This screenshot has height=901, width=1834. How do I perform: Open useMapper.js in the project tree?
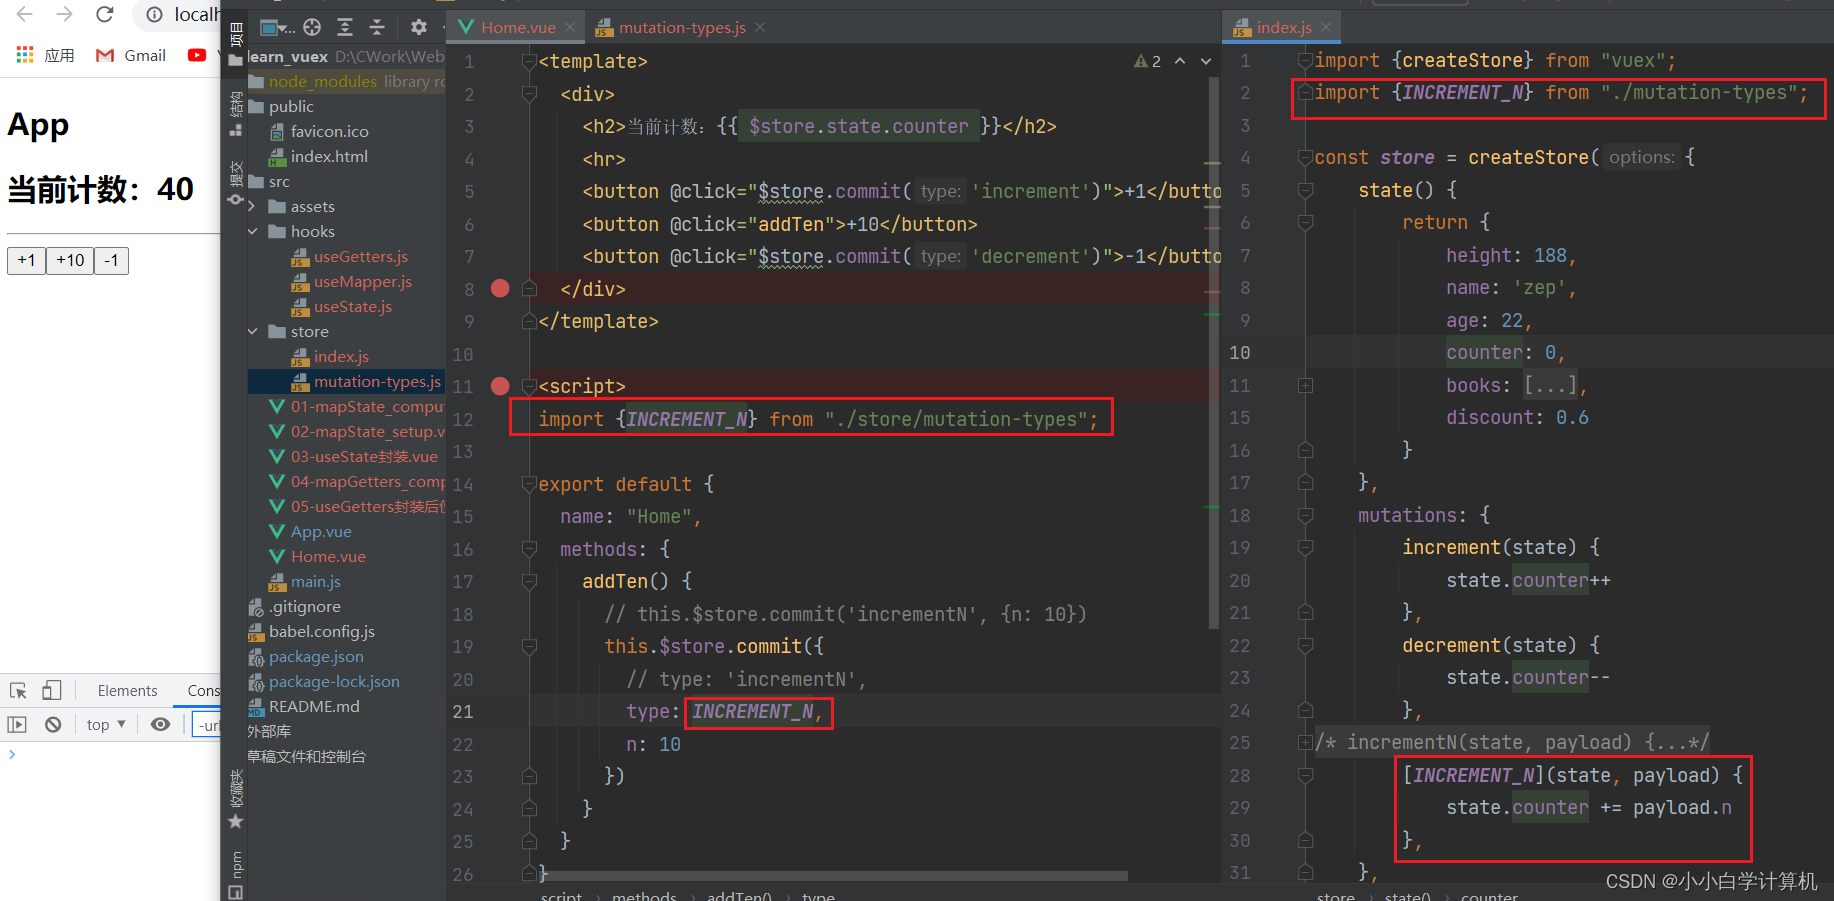pos(352,281)
